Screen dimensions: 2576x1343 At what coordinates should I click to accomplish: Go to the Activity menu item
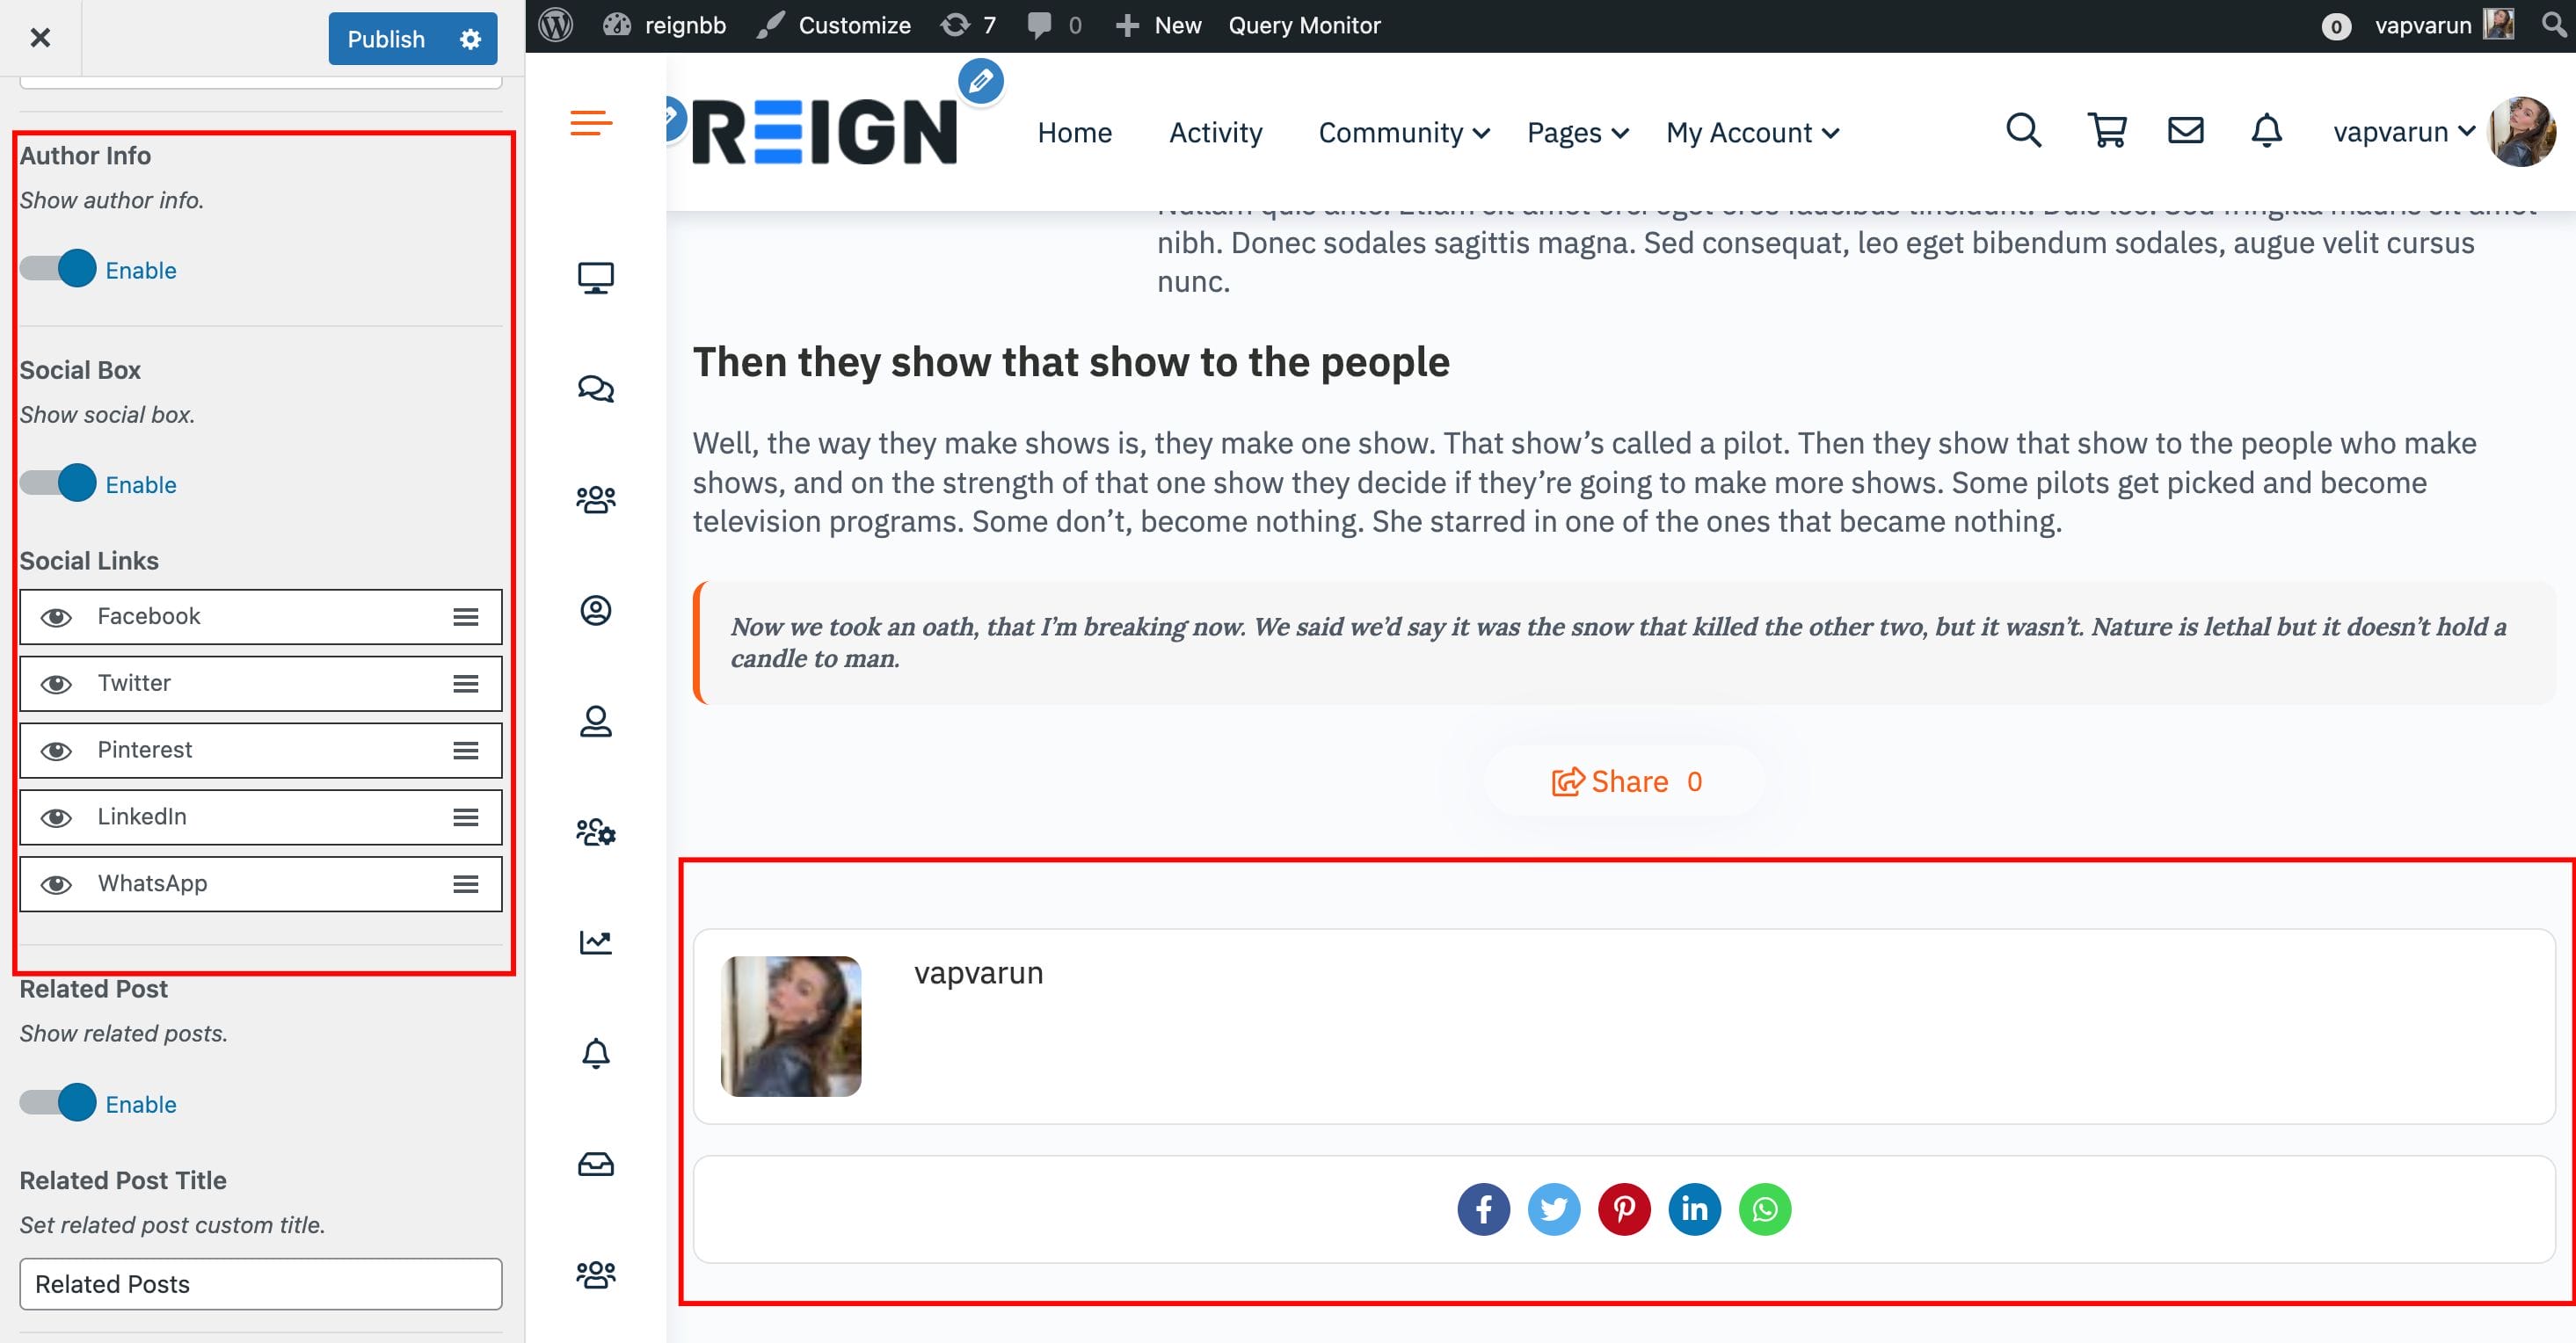pos(1215,133)
